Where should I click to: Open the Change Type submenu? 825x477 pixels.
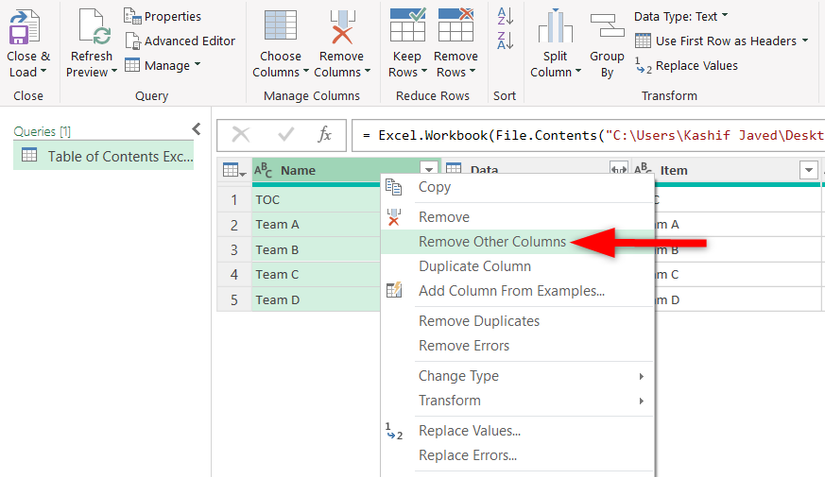[x=458, y=376]
